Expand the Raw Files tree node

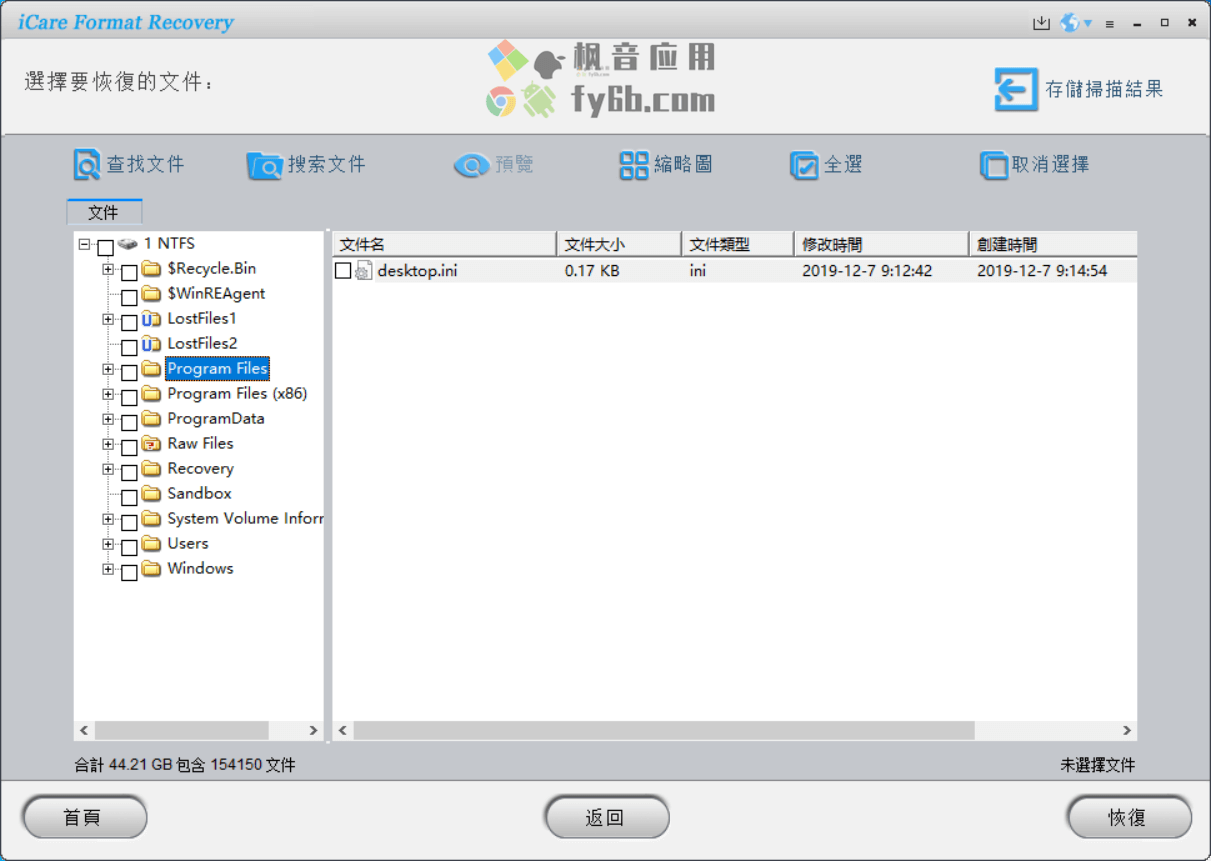(108, 444)
